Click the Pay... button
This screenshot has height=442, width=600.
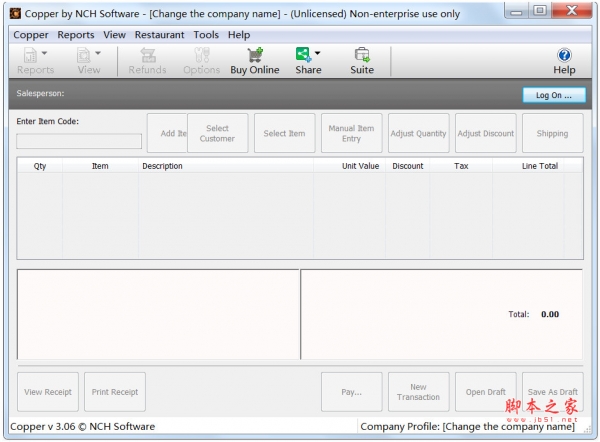351,392
